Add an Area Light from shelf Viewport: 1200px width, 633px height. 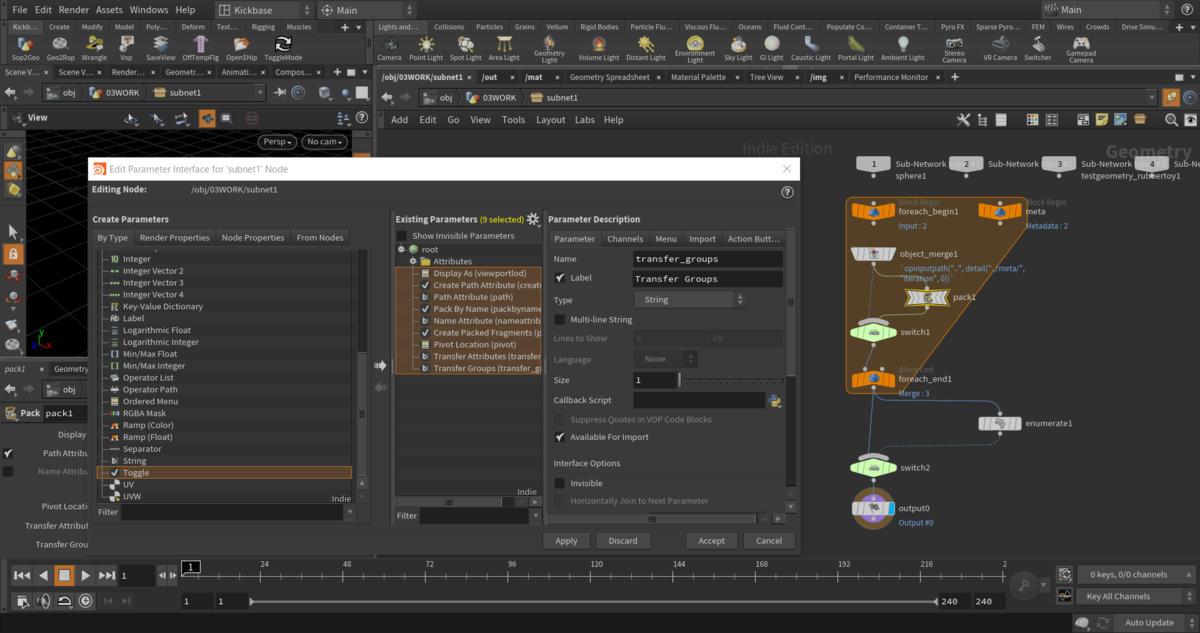pyautogui.click(x=504, y=47)
